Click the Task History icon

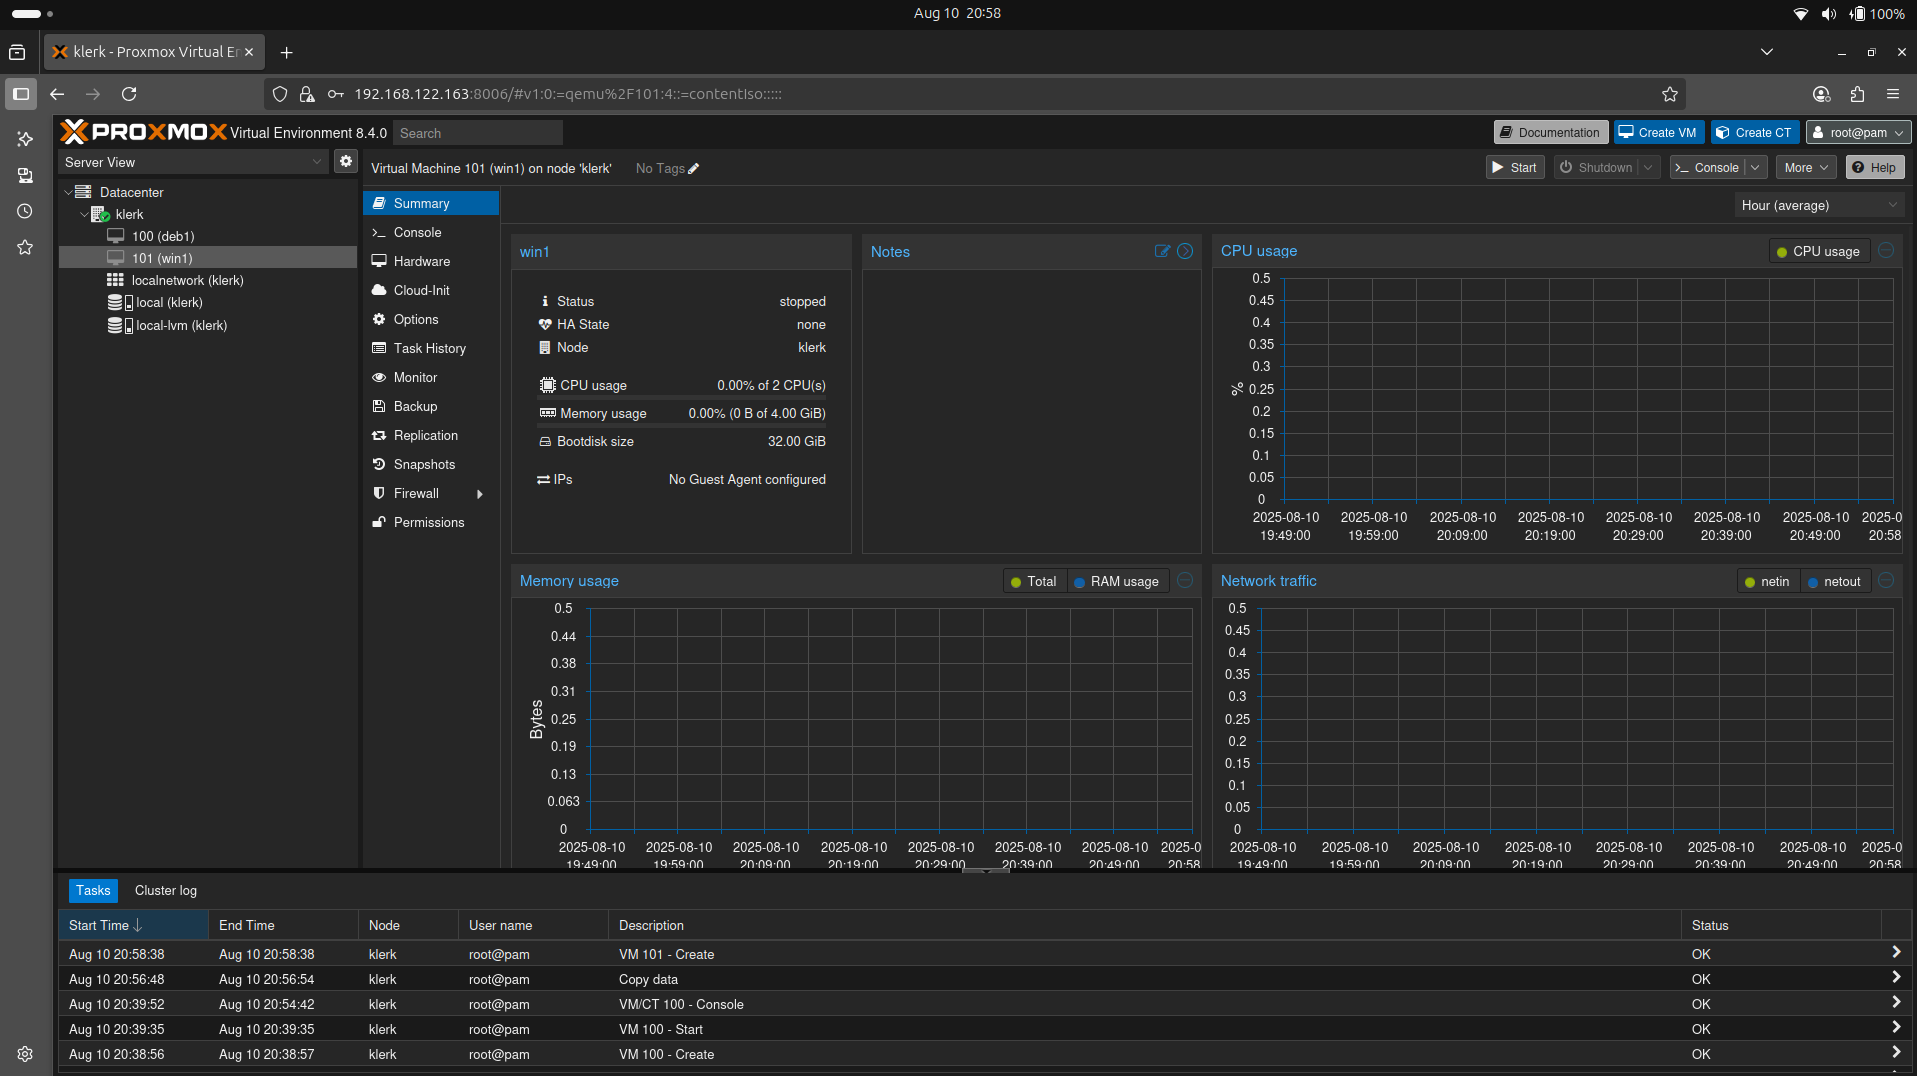click(x=378, y=348)
